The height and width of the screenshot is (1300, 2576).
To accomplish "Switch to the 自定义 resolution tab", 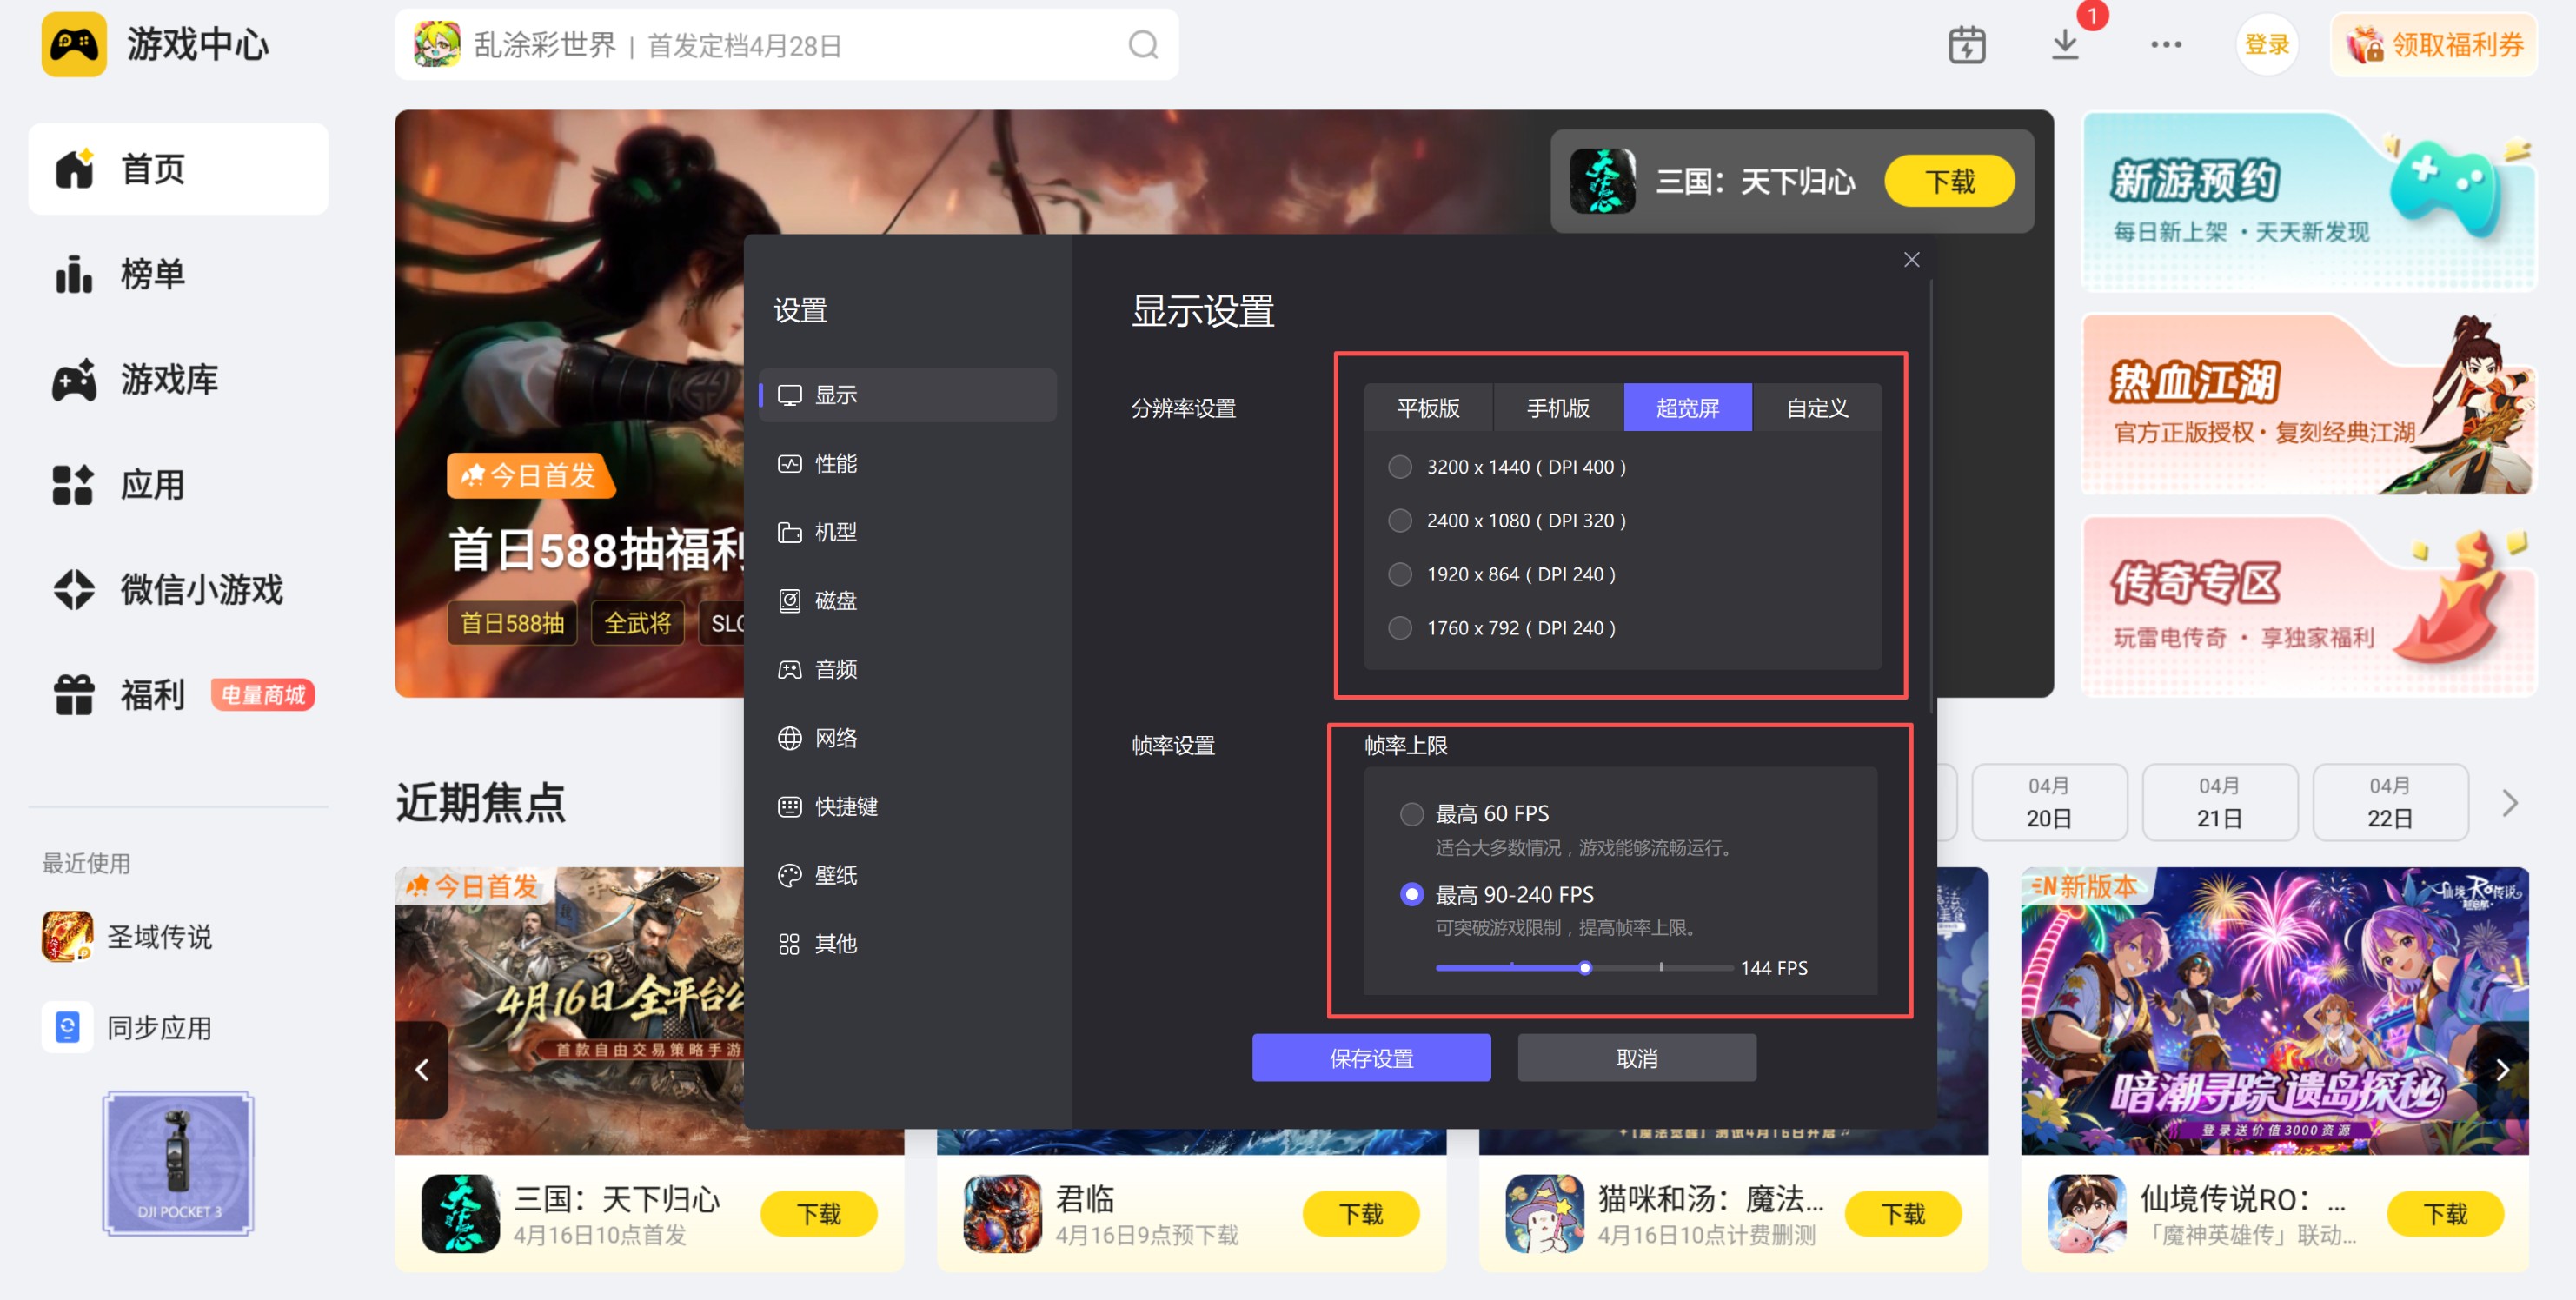I will point(1817,408).
